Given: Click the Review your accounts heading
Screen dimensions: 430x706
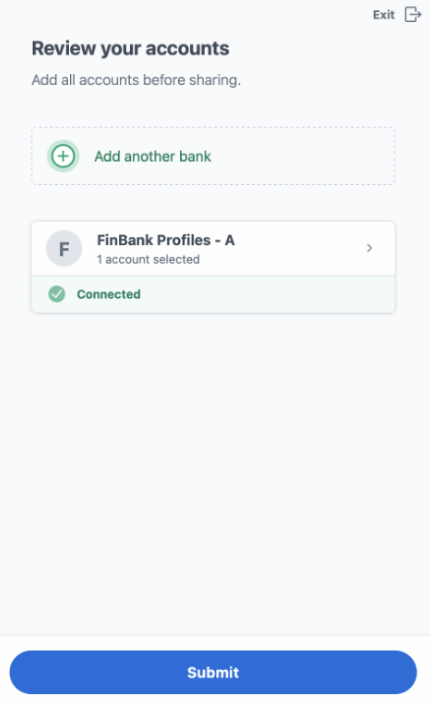Looking at the screenshot, I should pyautogui.click(x=131, y=48).
